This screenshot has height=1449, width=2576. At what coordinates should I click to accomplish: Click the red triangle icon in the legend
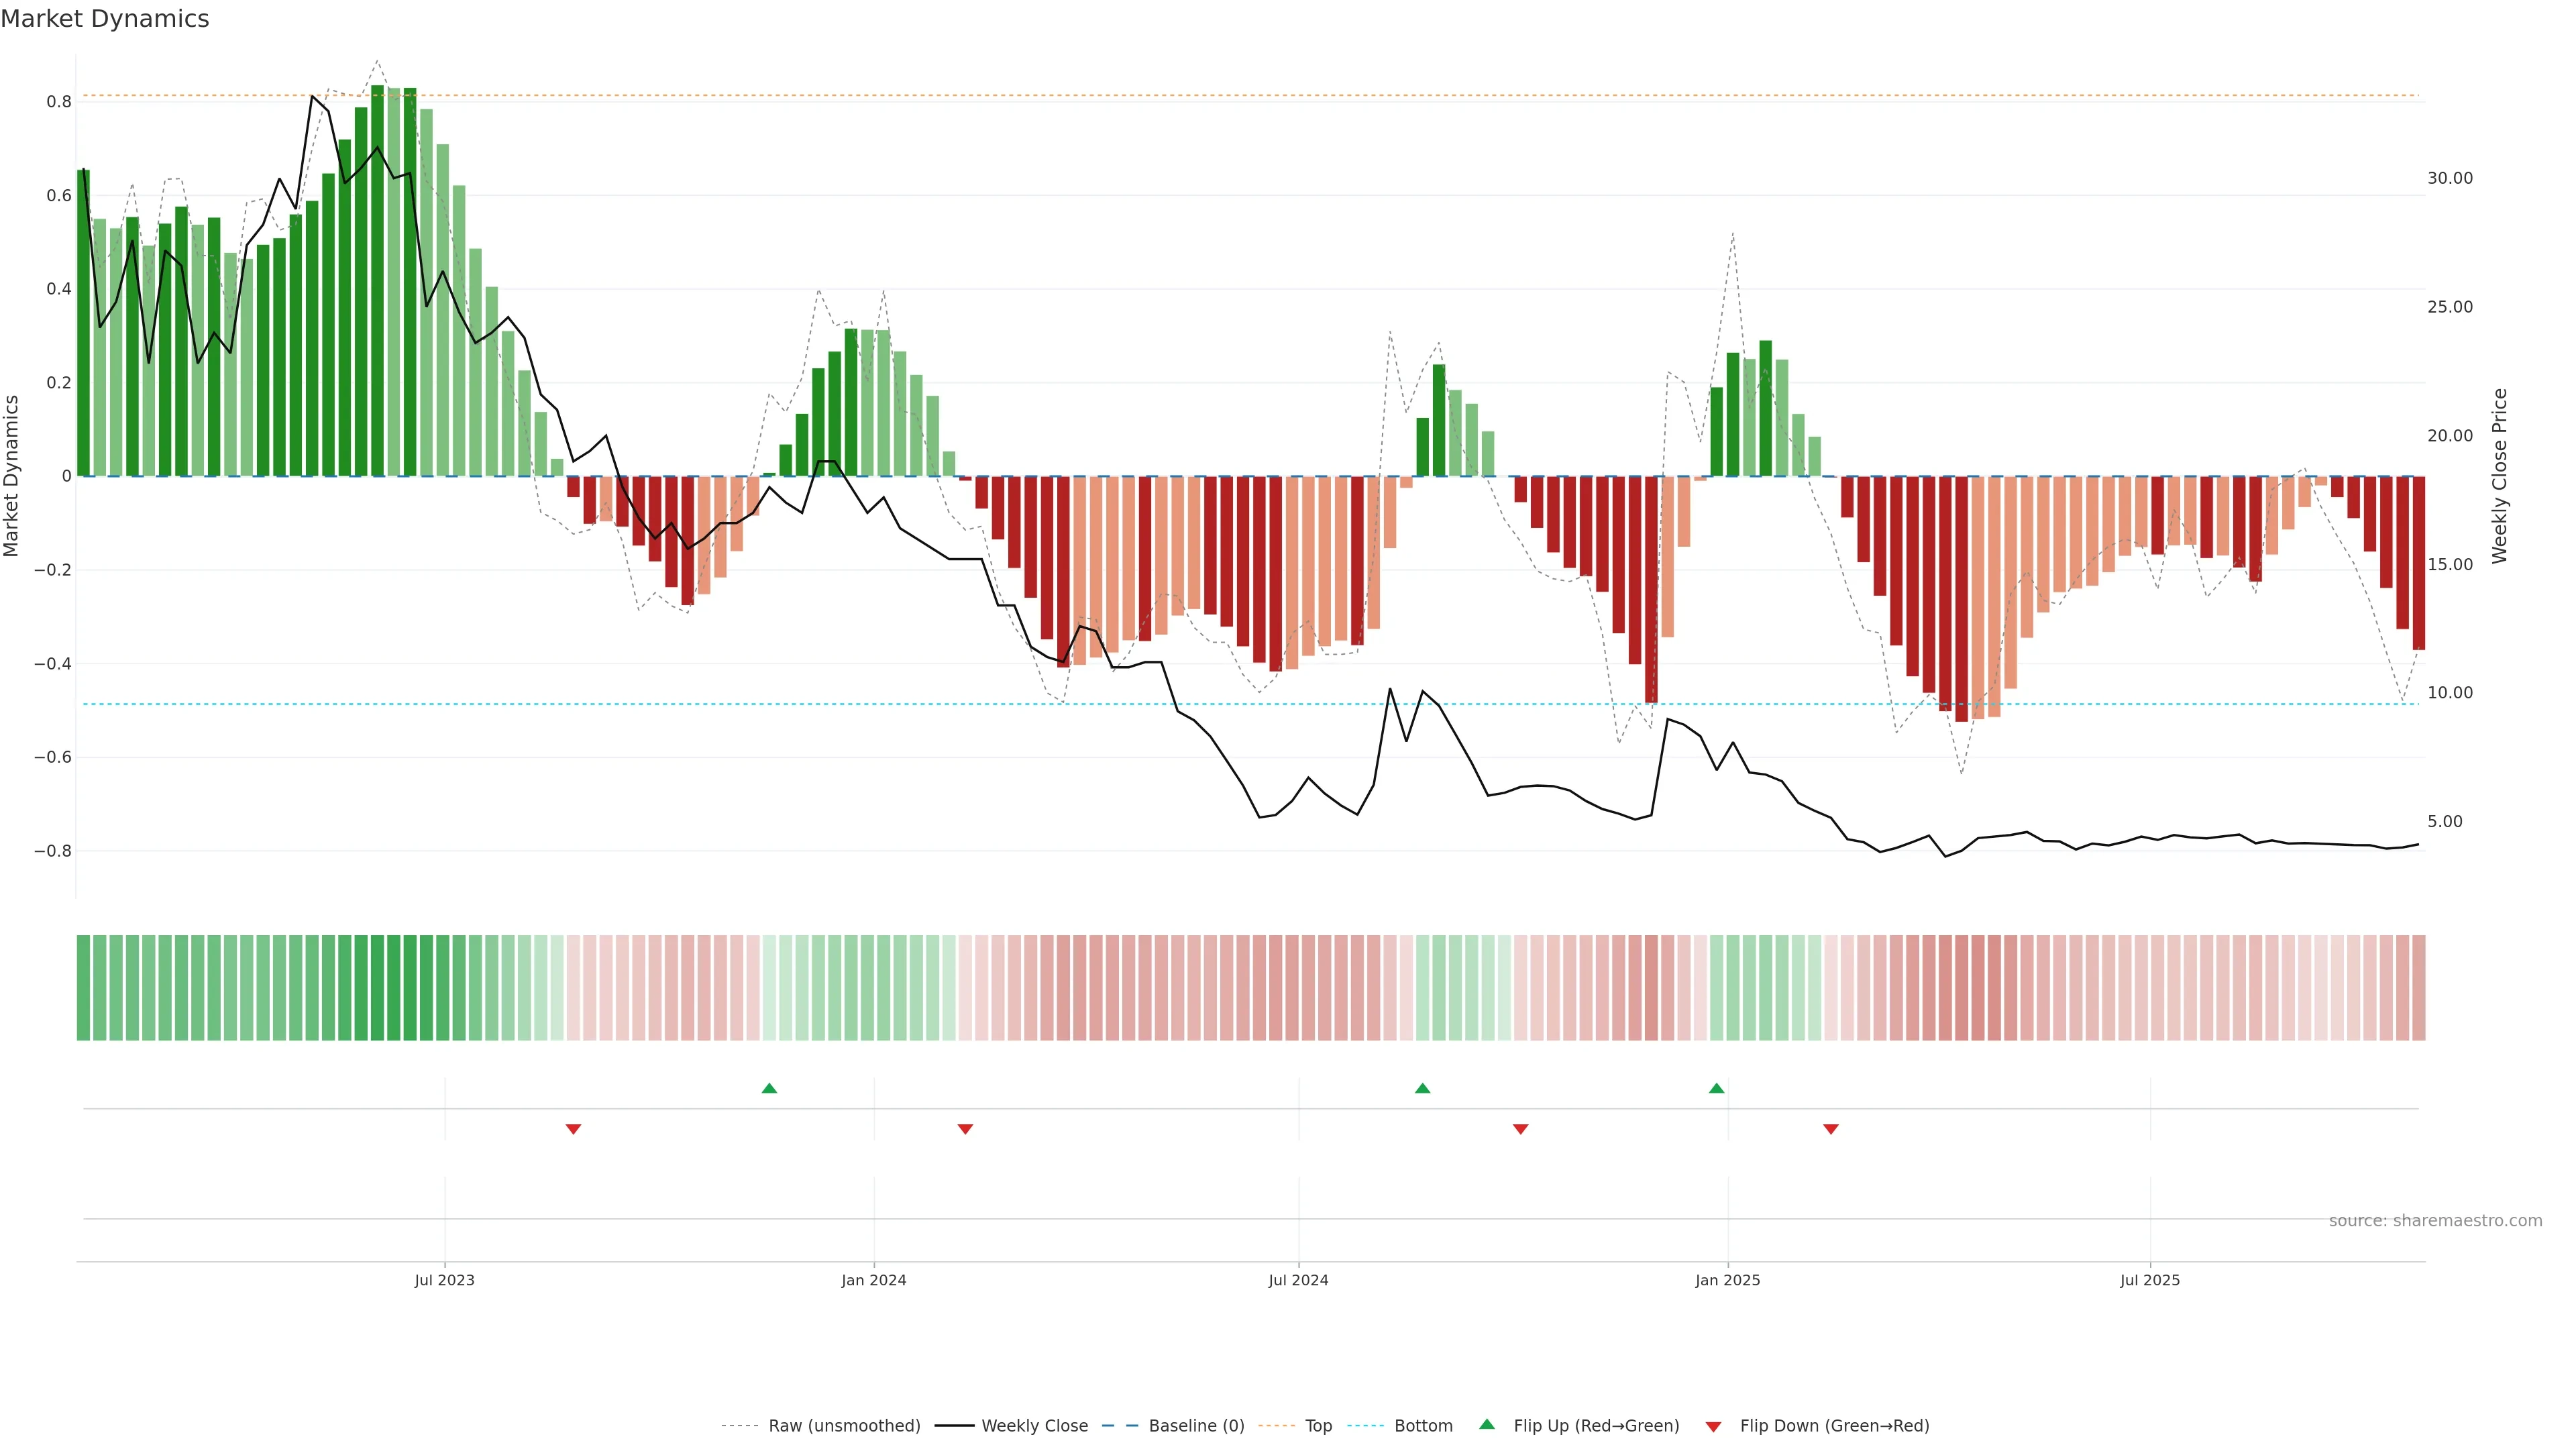[x=1713, y=1426]
